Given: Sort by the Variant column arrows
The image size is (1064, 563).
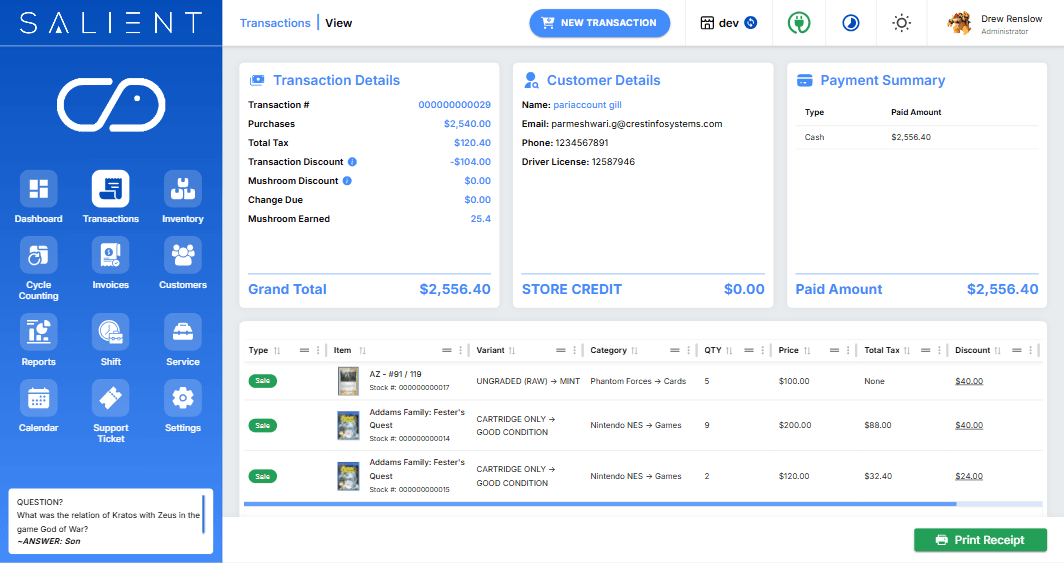Looking at the screenshot, I should pos(512,351).
